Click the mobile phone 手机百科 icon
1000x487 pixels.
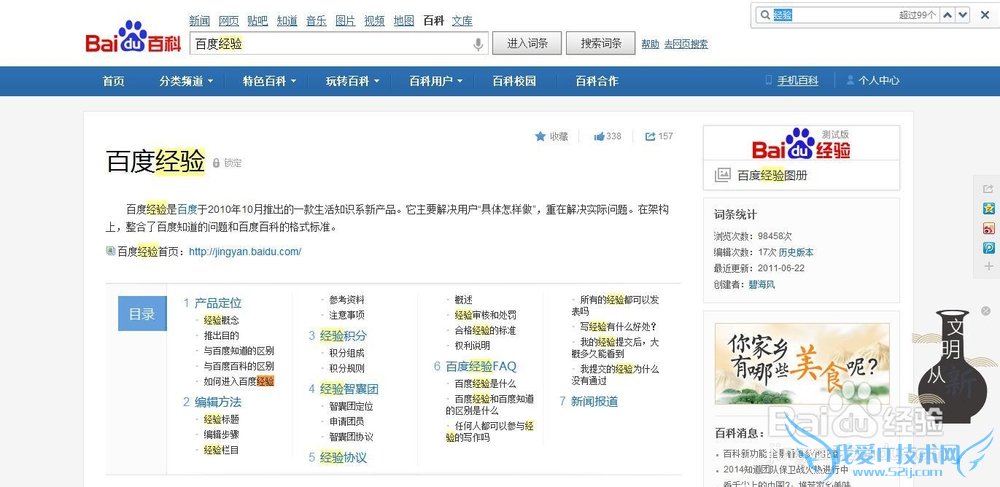tap(768, 80)
